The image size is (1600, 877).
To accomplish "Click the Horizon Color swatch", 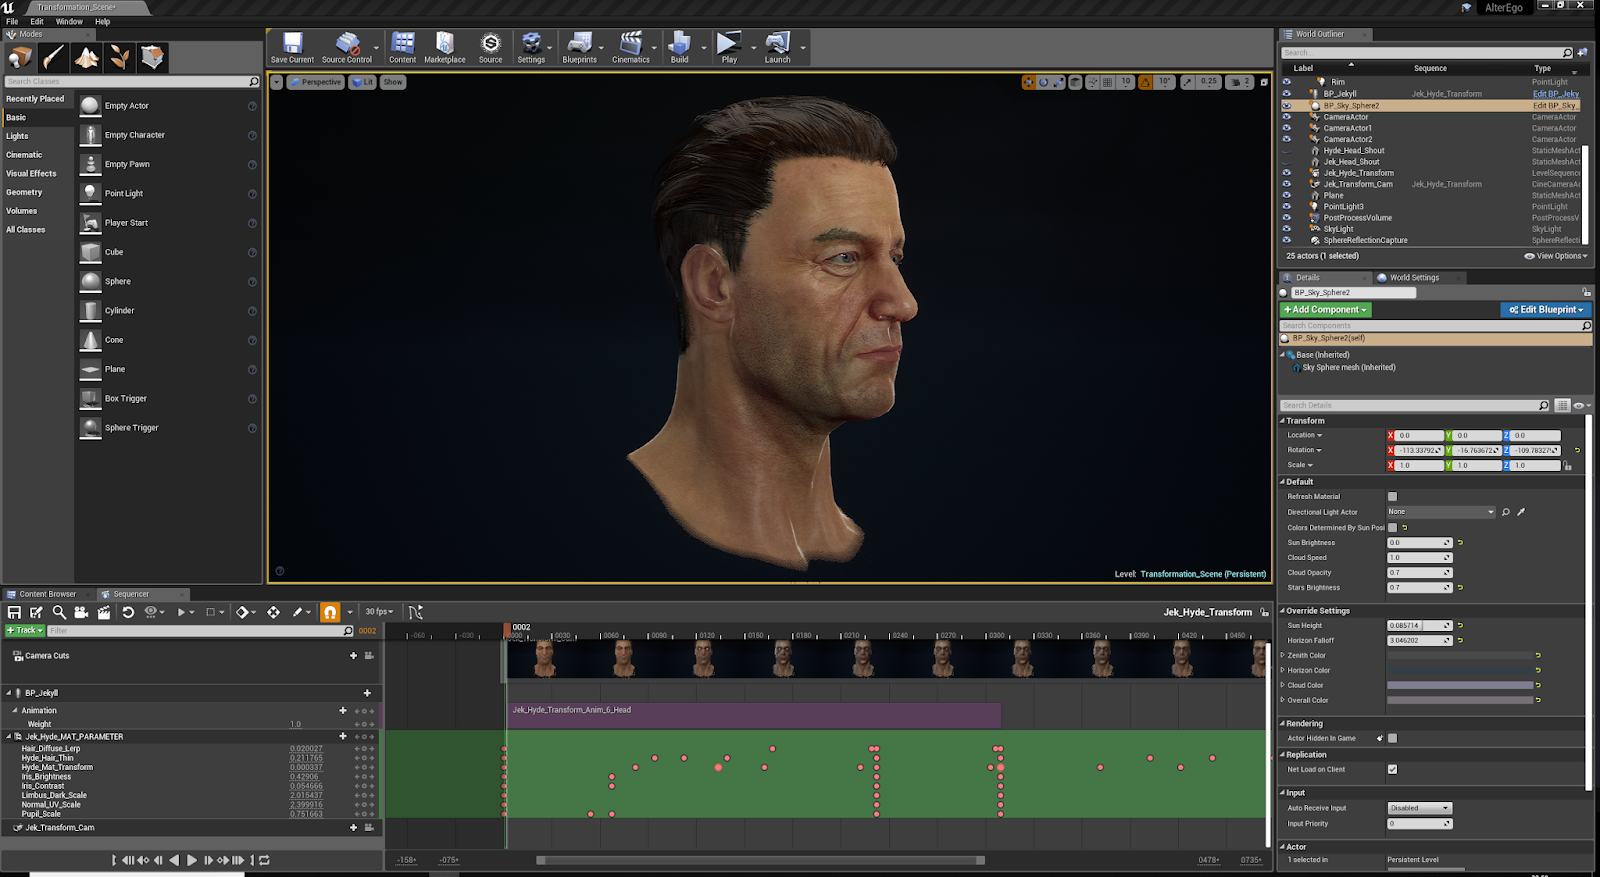I will (1460, 670).
